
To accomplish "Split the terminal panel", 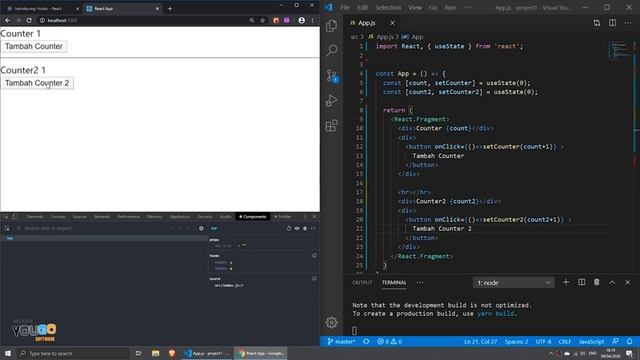I will tap(581, 282).
